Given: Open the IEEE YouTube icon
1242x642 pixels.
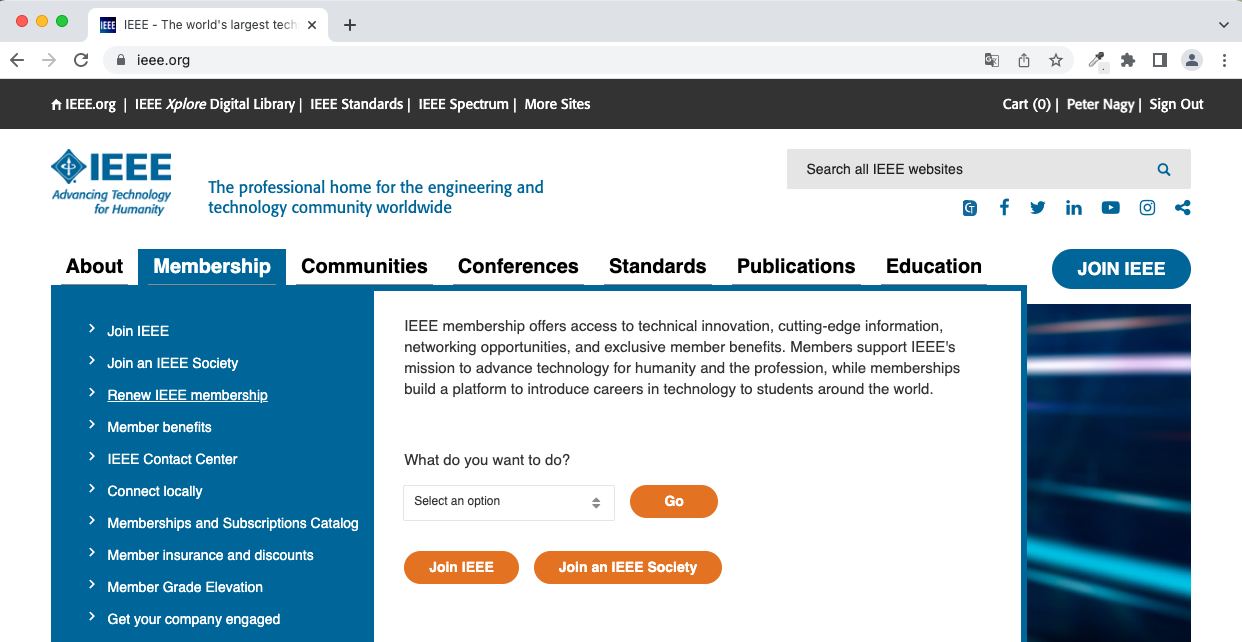Looking at the screenshot, I should point(1111,208).
